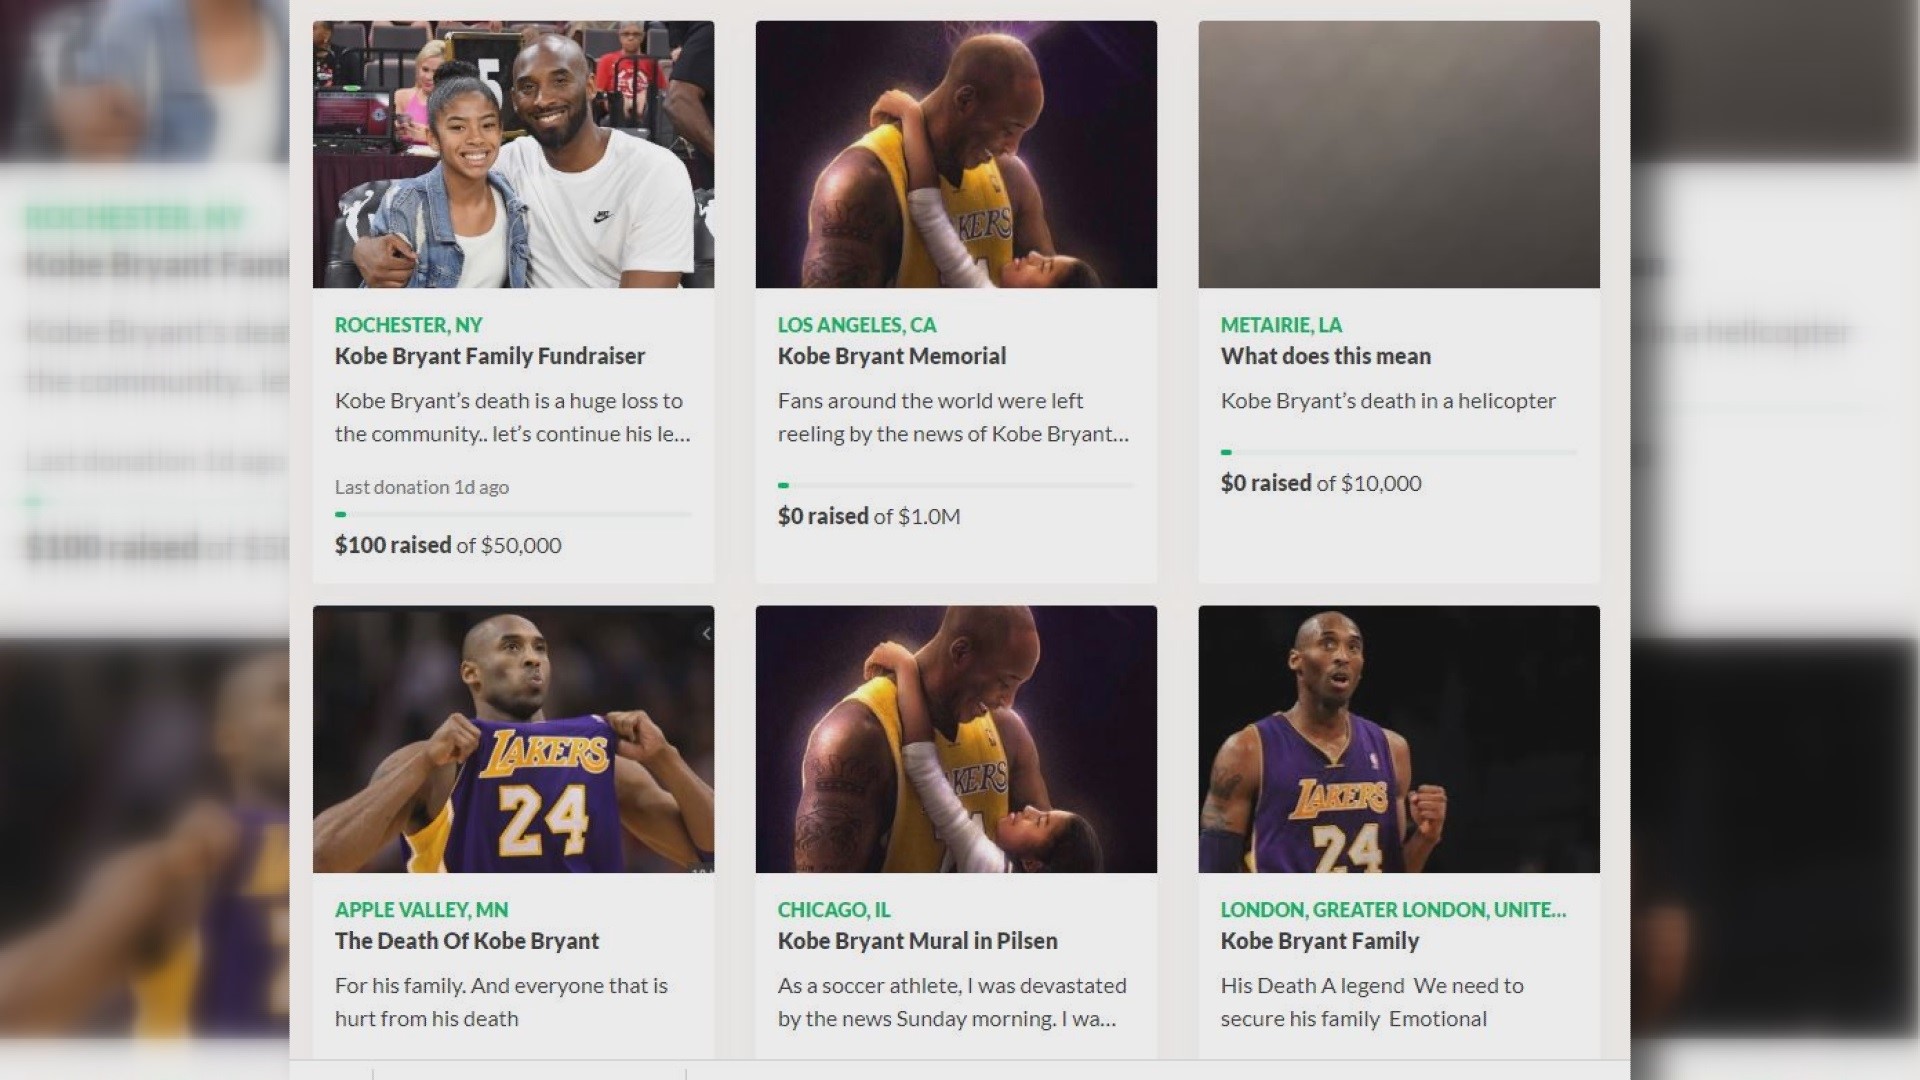Click the Kobe Bryant Mural in Pilsen title

[x=918, y=941]
